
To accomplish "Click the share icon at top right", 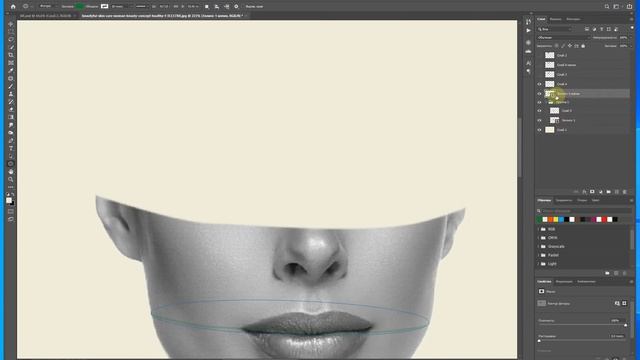I will click(x=629, y=7).
